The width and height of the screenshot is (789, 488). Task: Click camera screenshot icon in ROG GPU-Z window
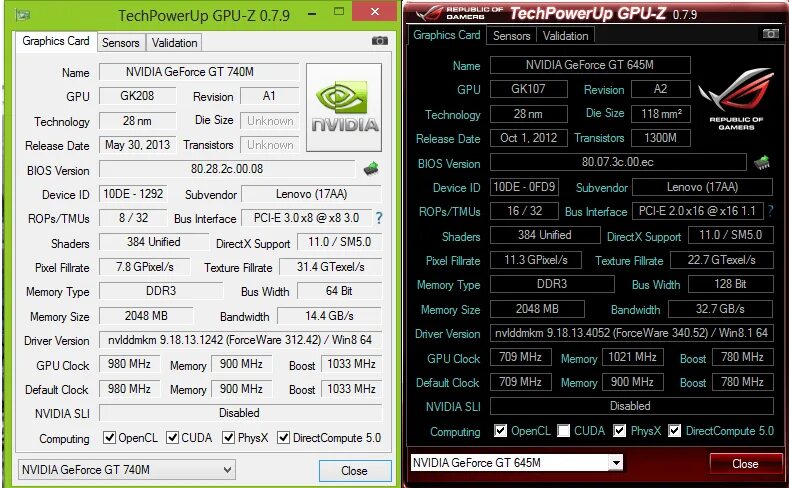point(770,34)
